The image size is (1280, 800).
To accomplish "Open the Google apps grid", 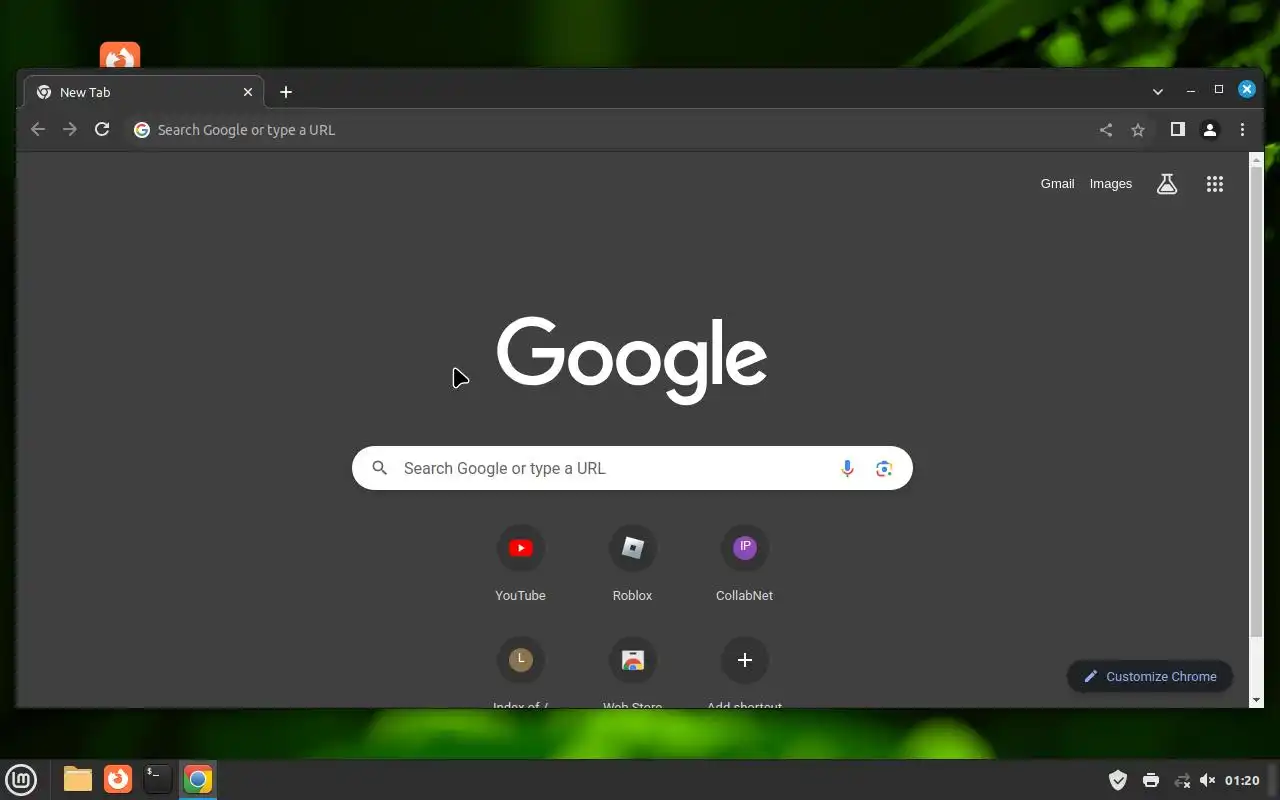I will [x=1215, y=184].
